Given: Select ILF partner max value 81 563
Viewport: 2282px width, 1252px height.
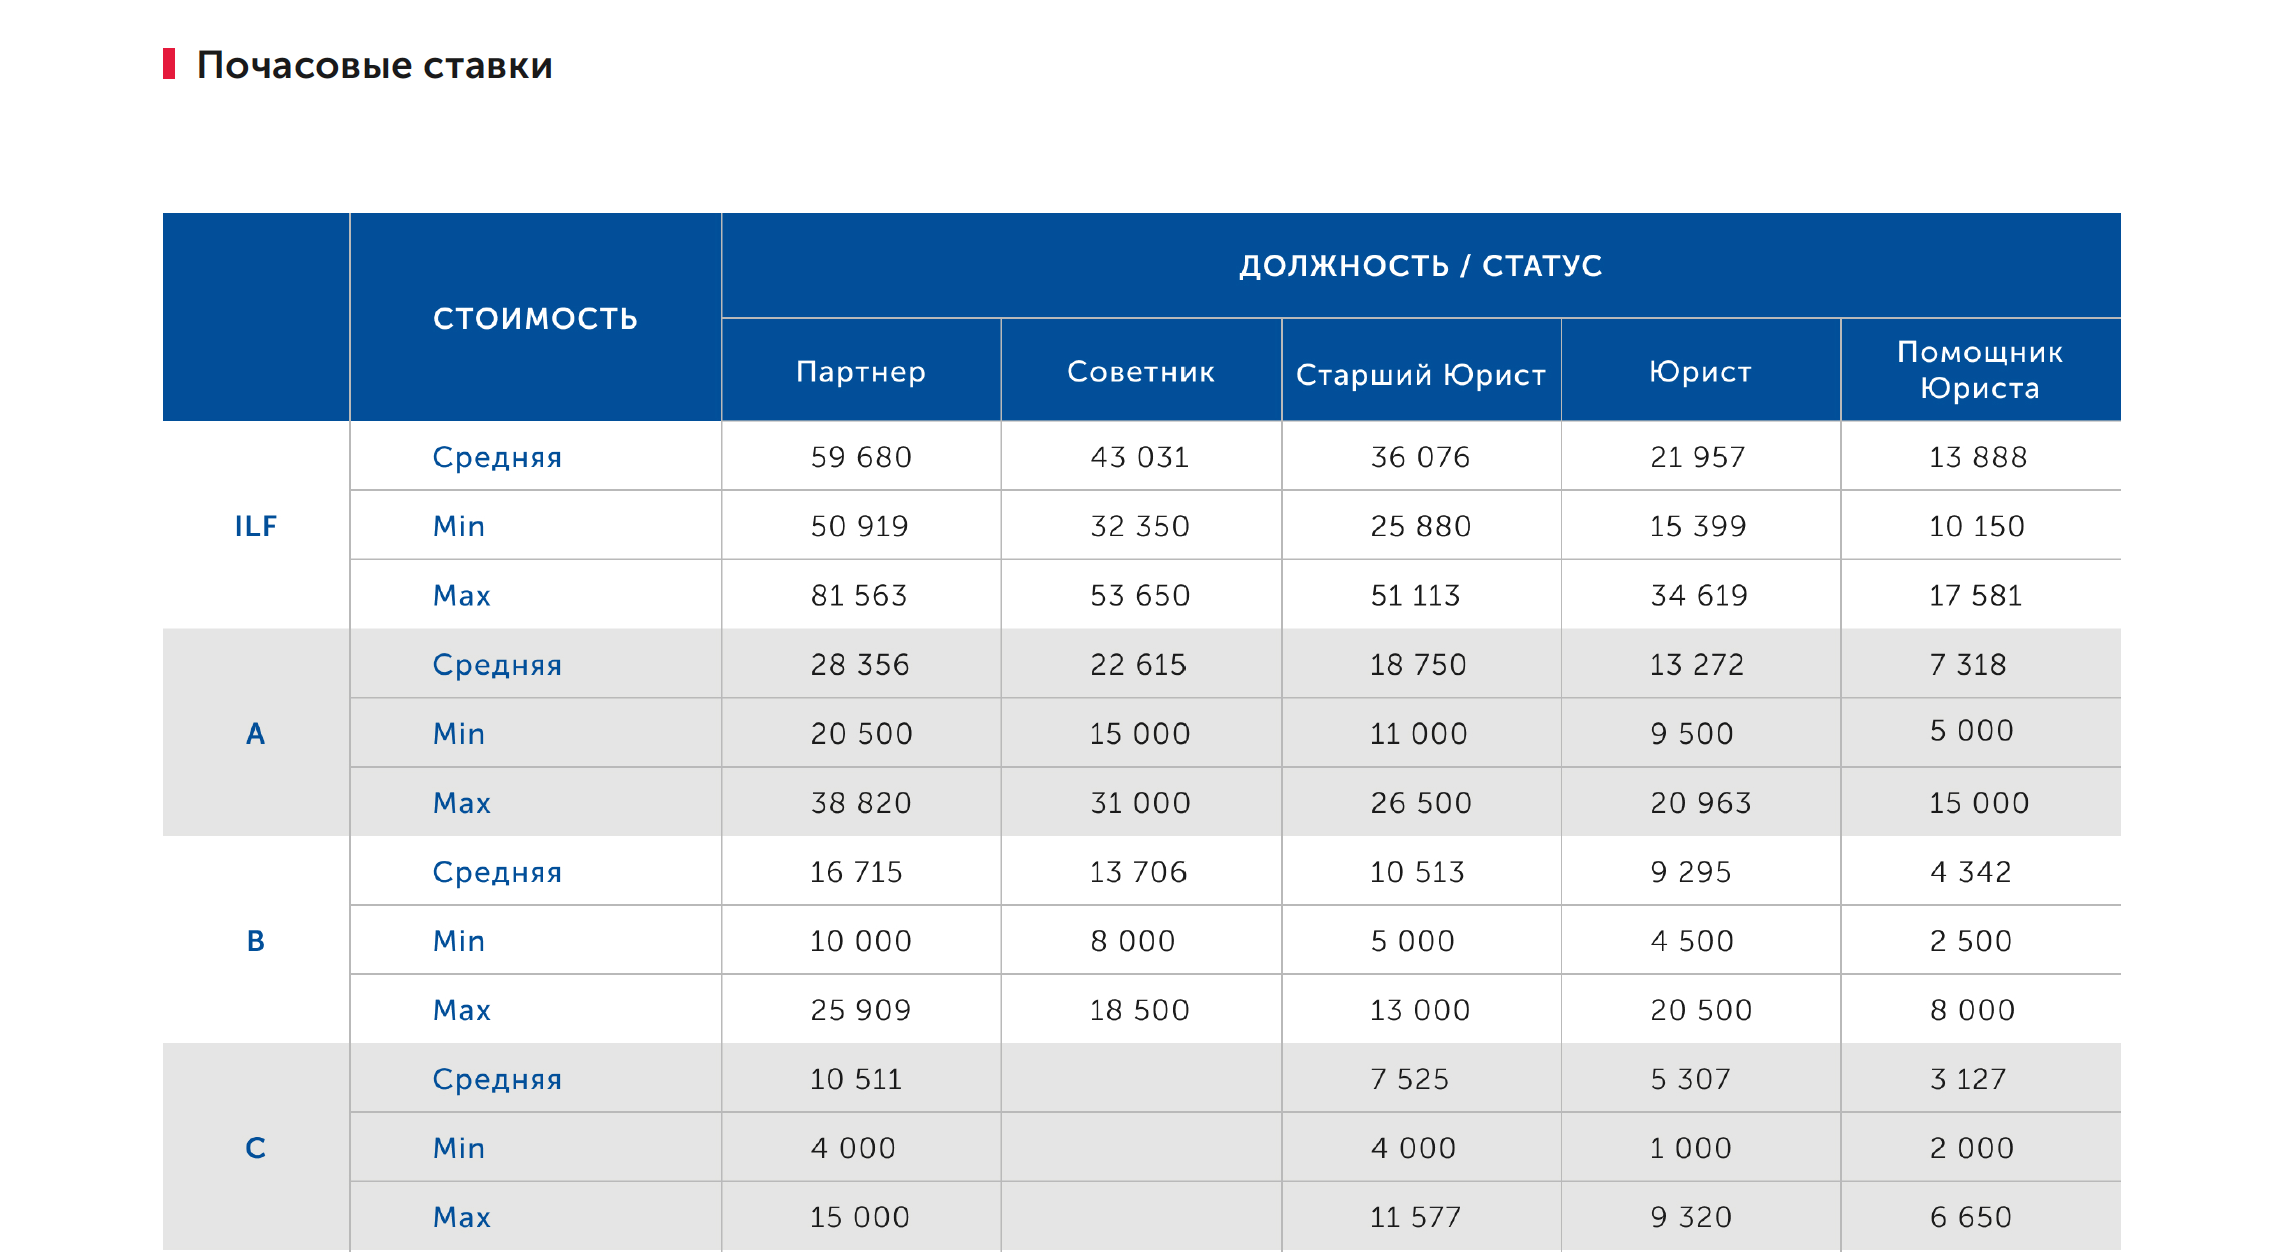Looking at the screenshot, I should point(859,595).
